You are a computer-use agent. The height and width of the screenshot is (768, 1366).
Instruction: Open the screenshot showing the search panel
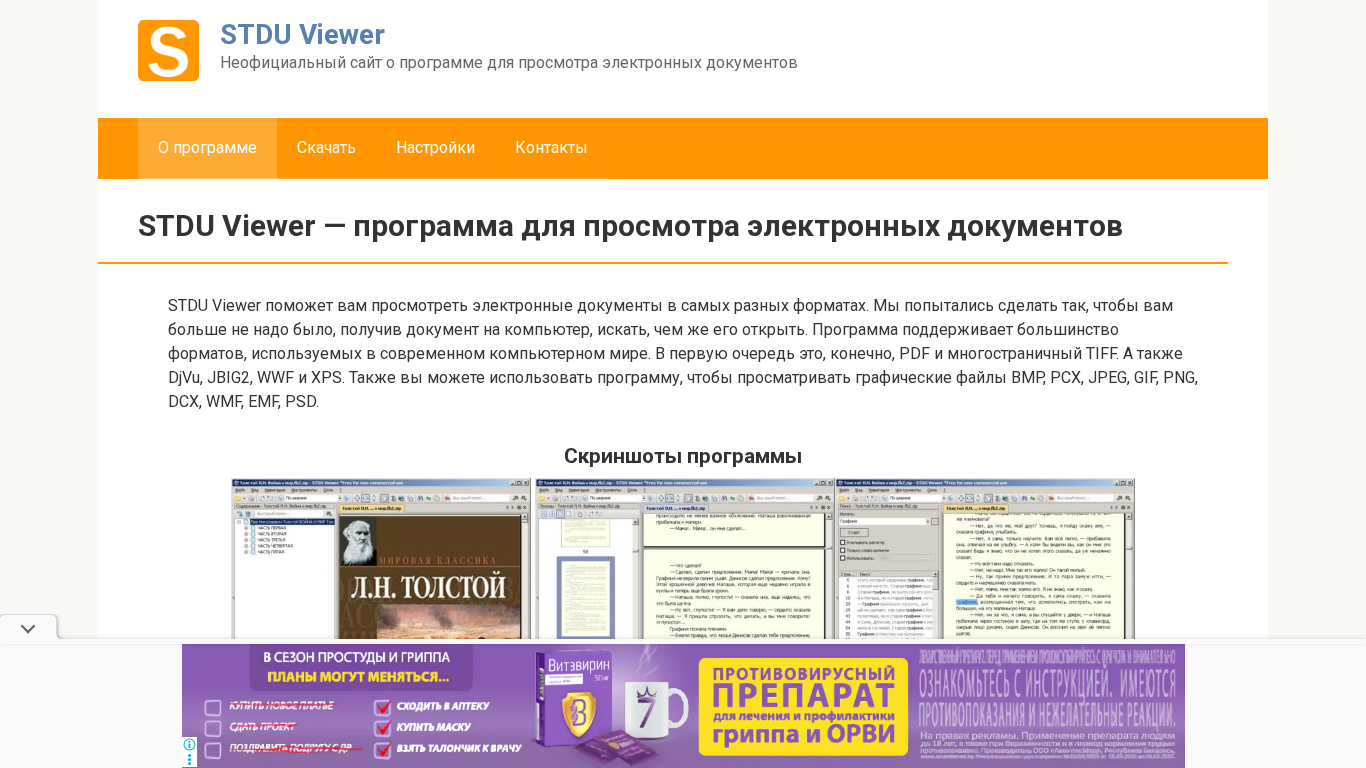point(985,558)
